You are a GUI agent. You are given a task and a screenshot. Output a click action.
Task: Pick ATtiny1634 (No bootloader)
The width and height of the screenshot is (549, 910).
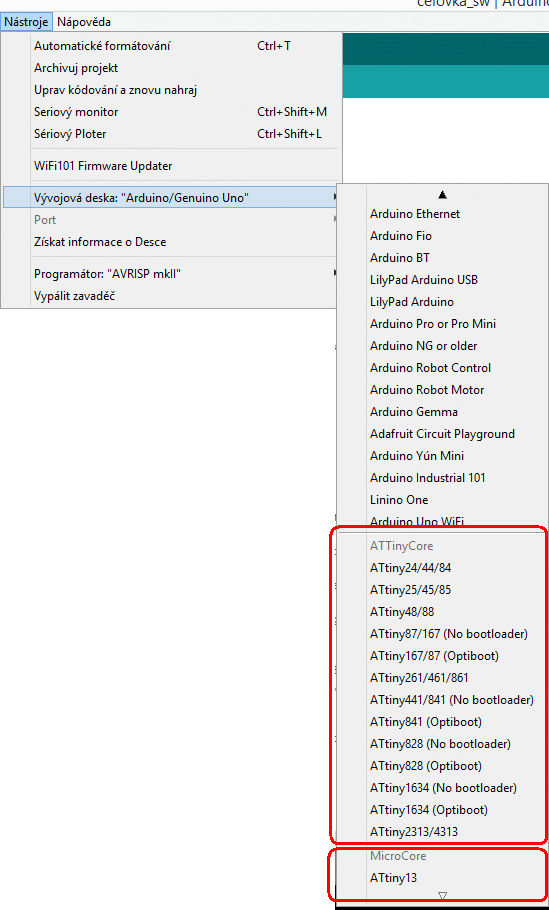[442, 789]
